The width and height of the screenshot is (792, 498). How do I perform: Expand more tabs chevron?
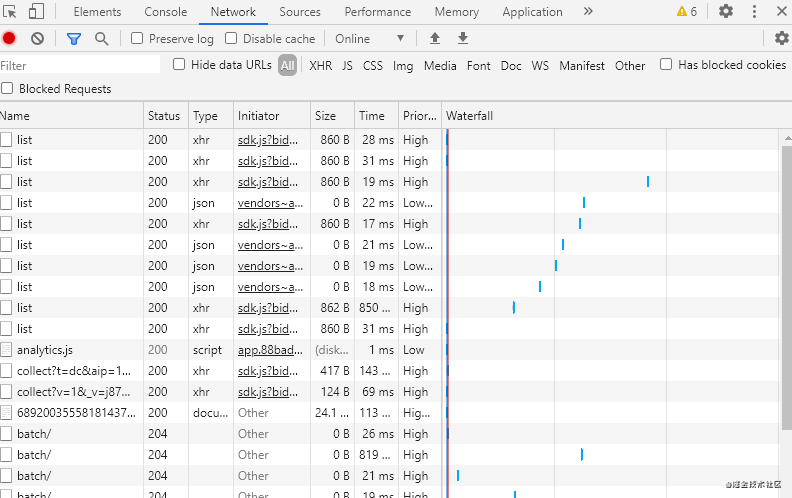(x=588, y=11)
